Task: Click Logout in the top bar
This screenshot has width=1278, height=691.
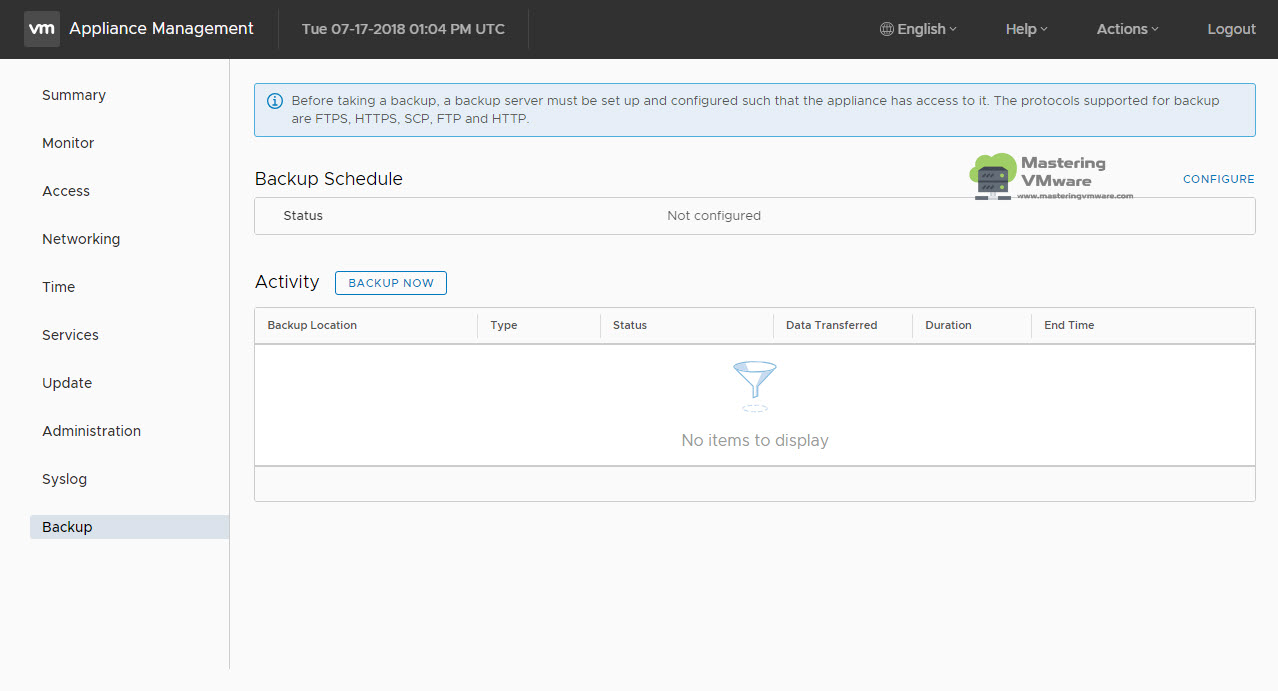Action: click(x=1230, y=29)
